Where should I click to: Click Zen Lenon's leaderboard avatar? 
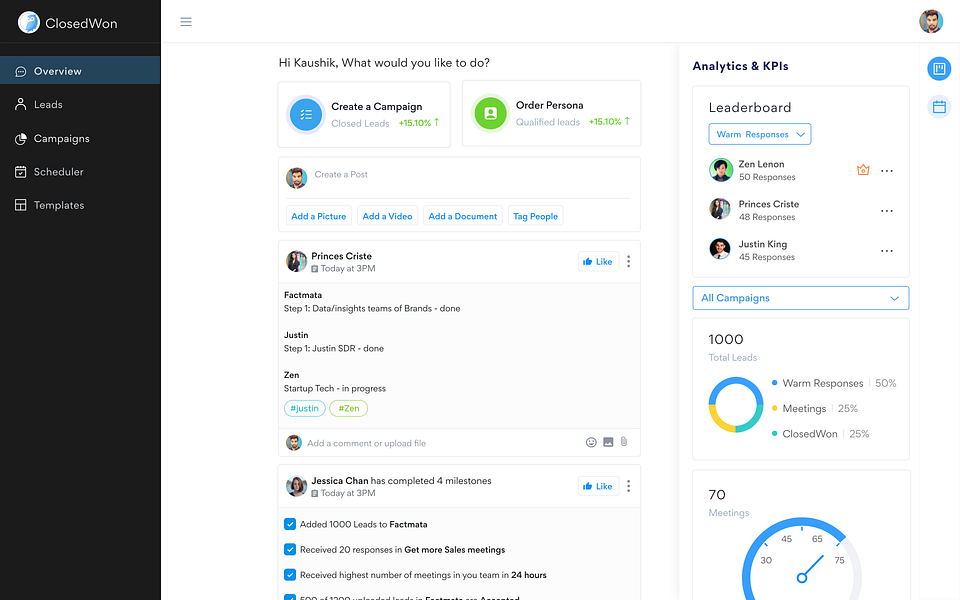(721, 170)
